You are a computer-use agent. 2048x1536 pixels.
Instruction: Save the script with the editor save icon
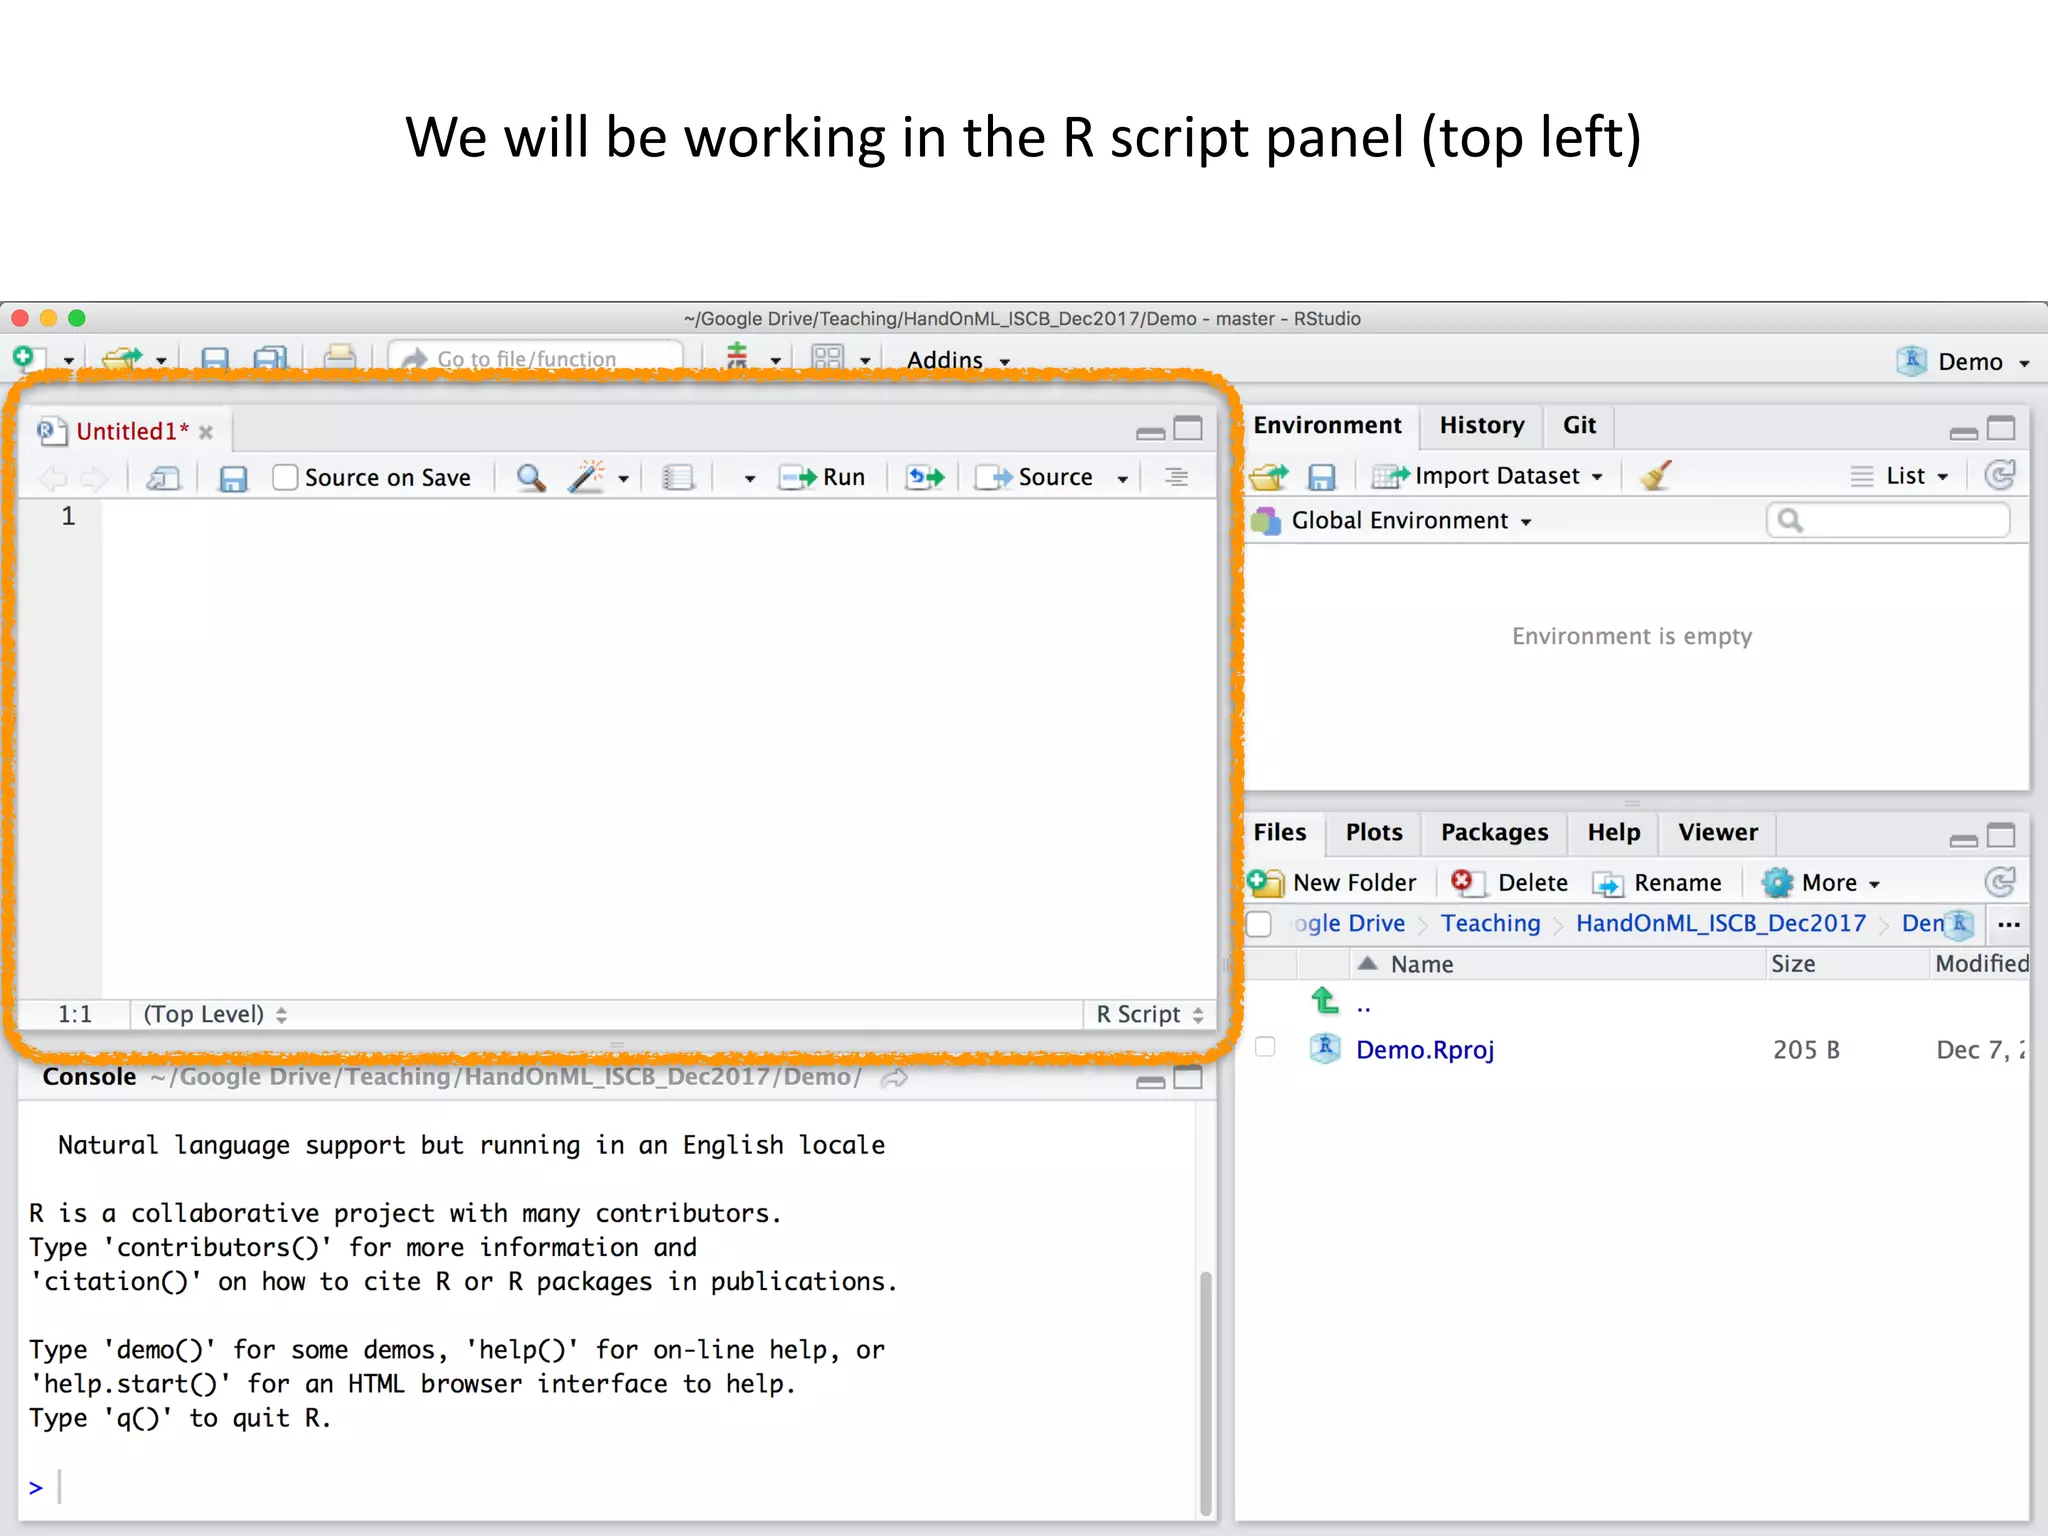pyautogui.click(x=233, y=478)
